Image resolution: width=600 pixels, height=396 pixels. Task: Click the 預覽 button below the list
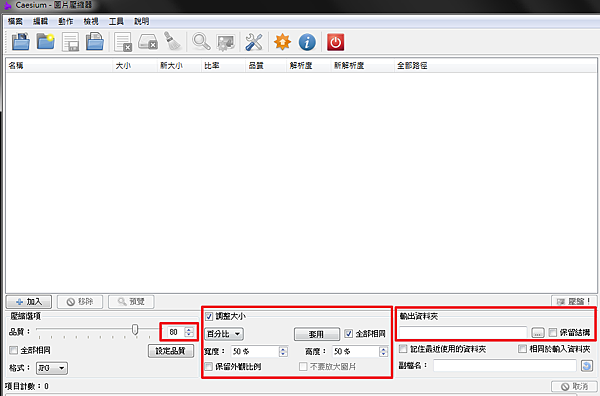[x=131, y=301]
